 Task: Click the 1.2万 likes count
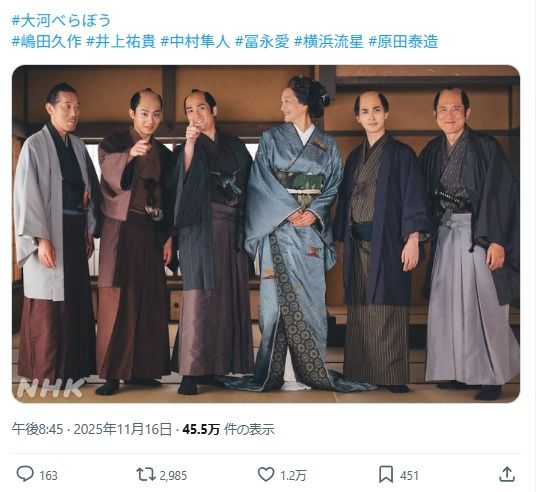[293, 476]
